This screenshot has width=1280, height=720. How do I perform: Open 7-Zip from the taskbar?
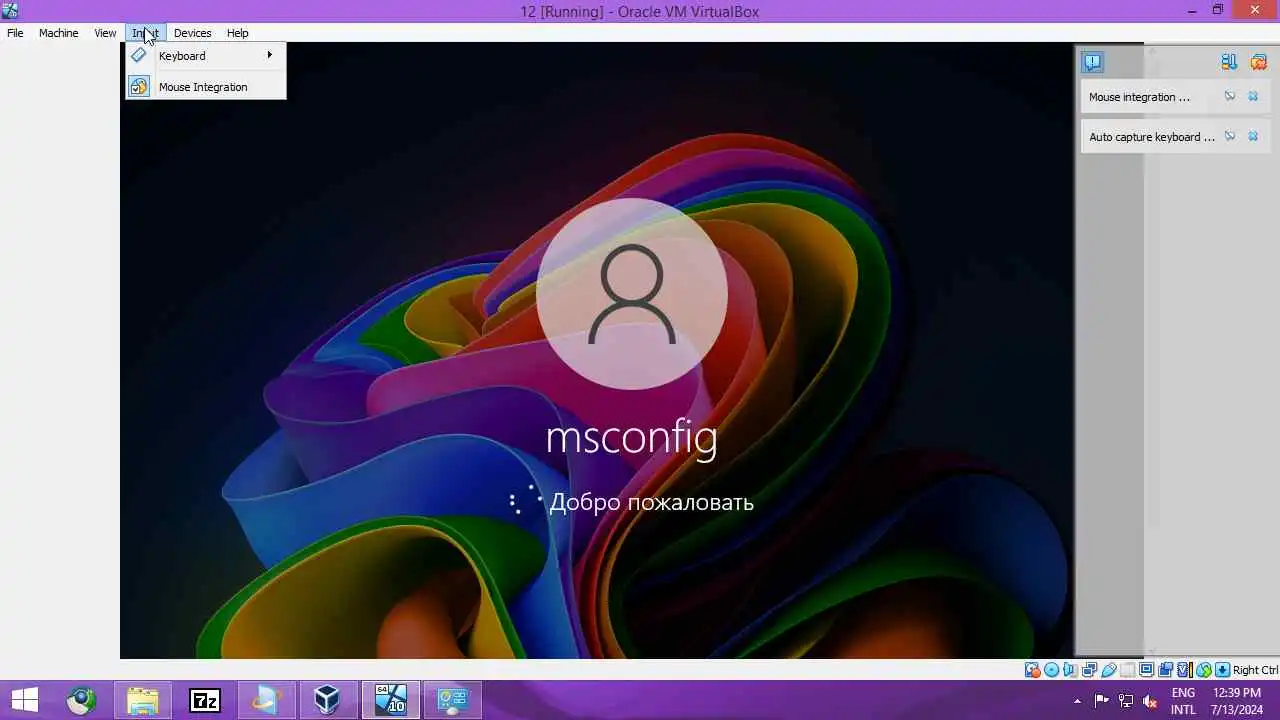(x=205, y=700)
